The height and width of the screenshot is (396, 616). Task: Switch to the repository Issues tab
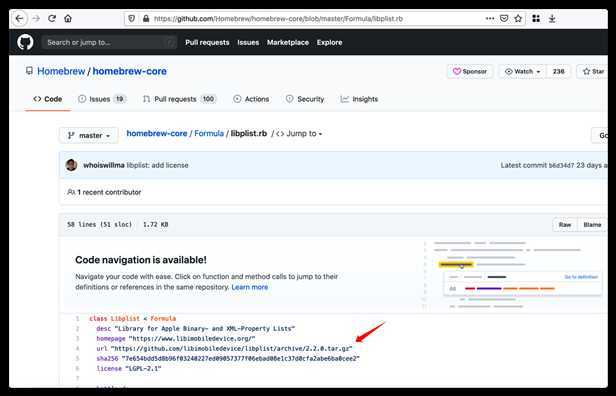pos(102,99)
